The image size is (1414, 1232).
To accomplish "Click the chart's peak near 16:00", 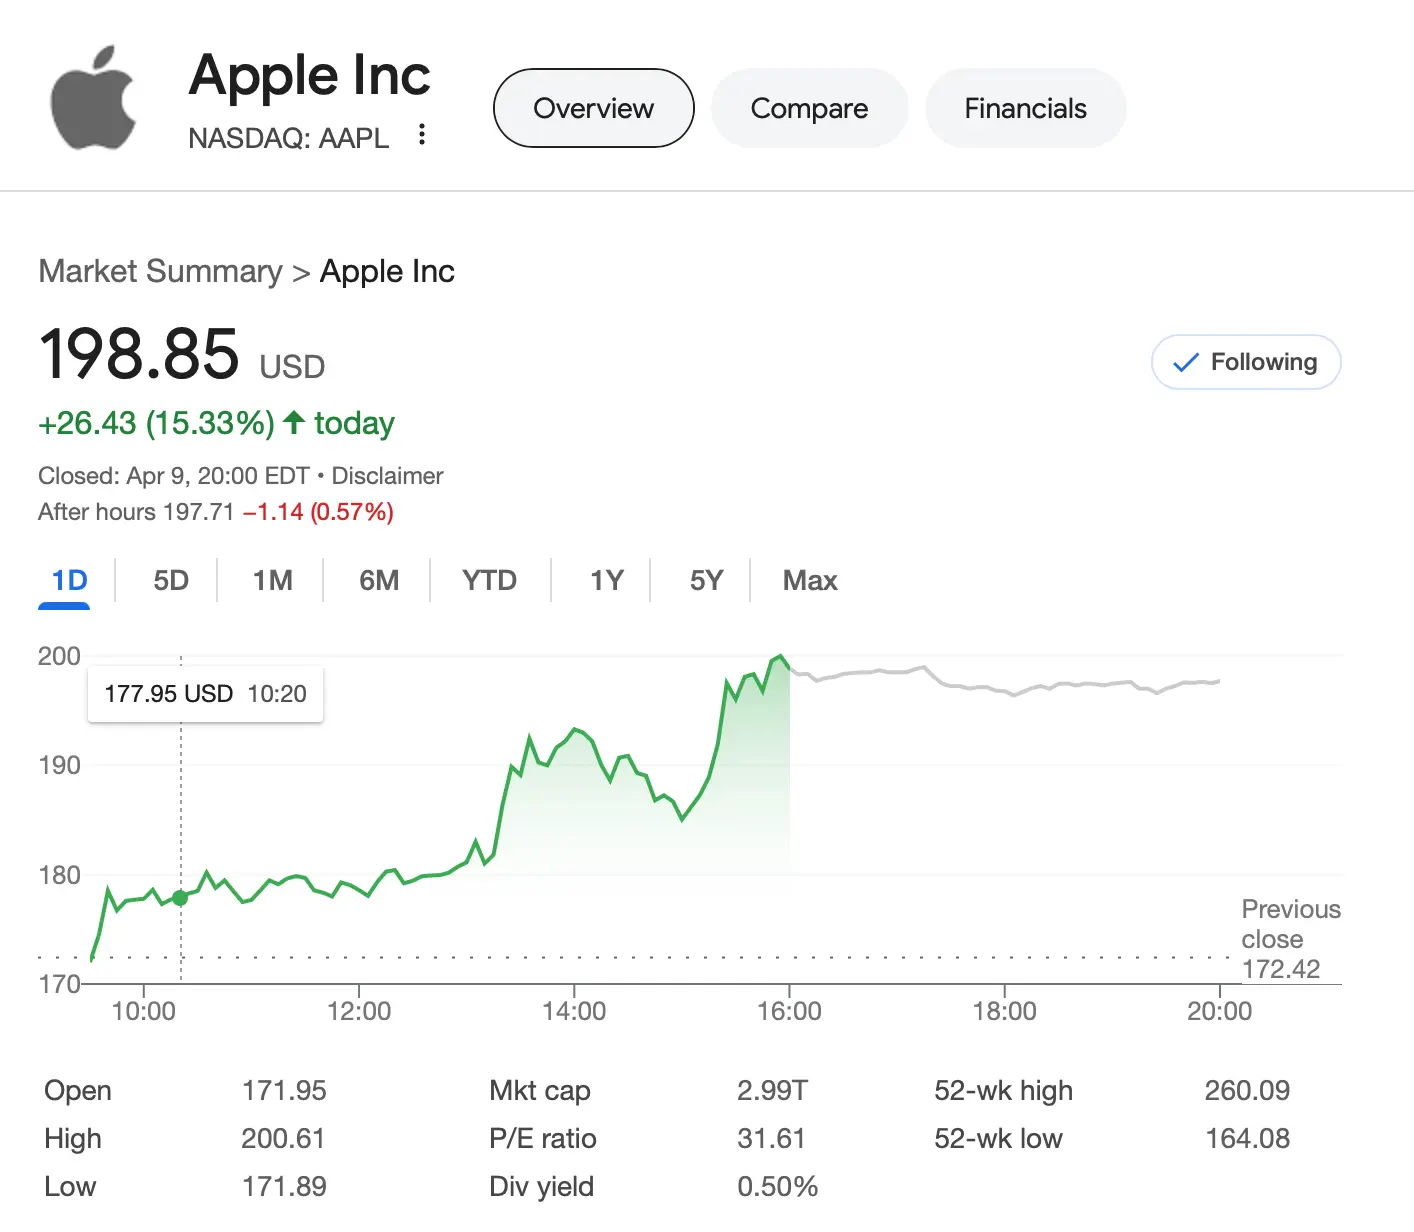I will pyautogui.click(x=781, y=657).
